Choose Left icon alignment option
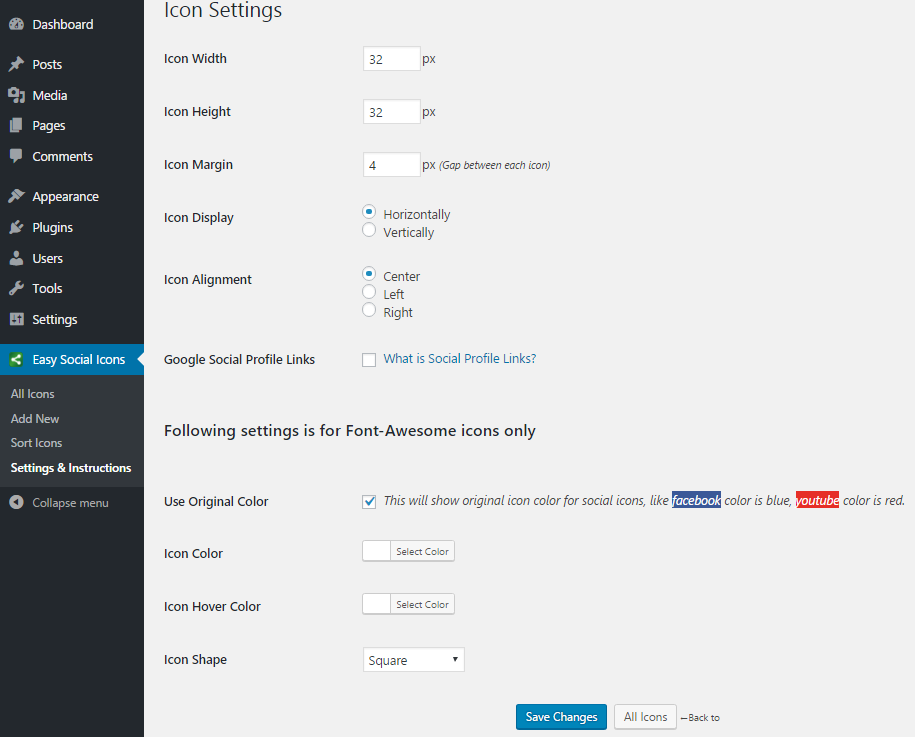The width and height of the screenshot is (915, 737). pos(369,292)
